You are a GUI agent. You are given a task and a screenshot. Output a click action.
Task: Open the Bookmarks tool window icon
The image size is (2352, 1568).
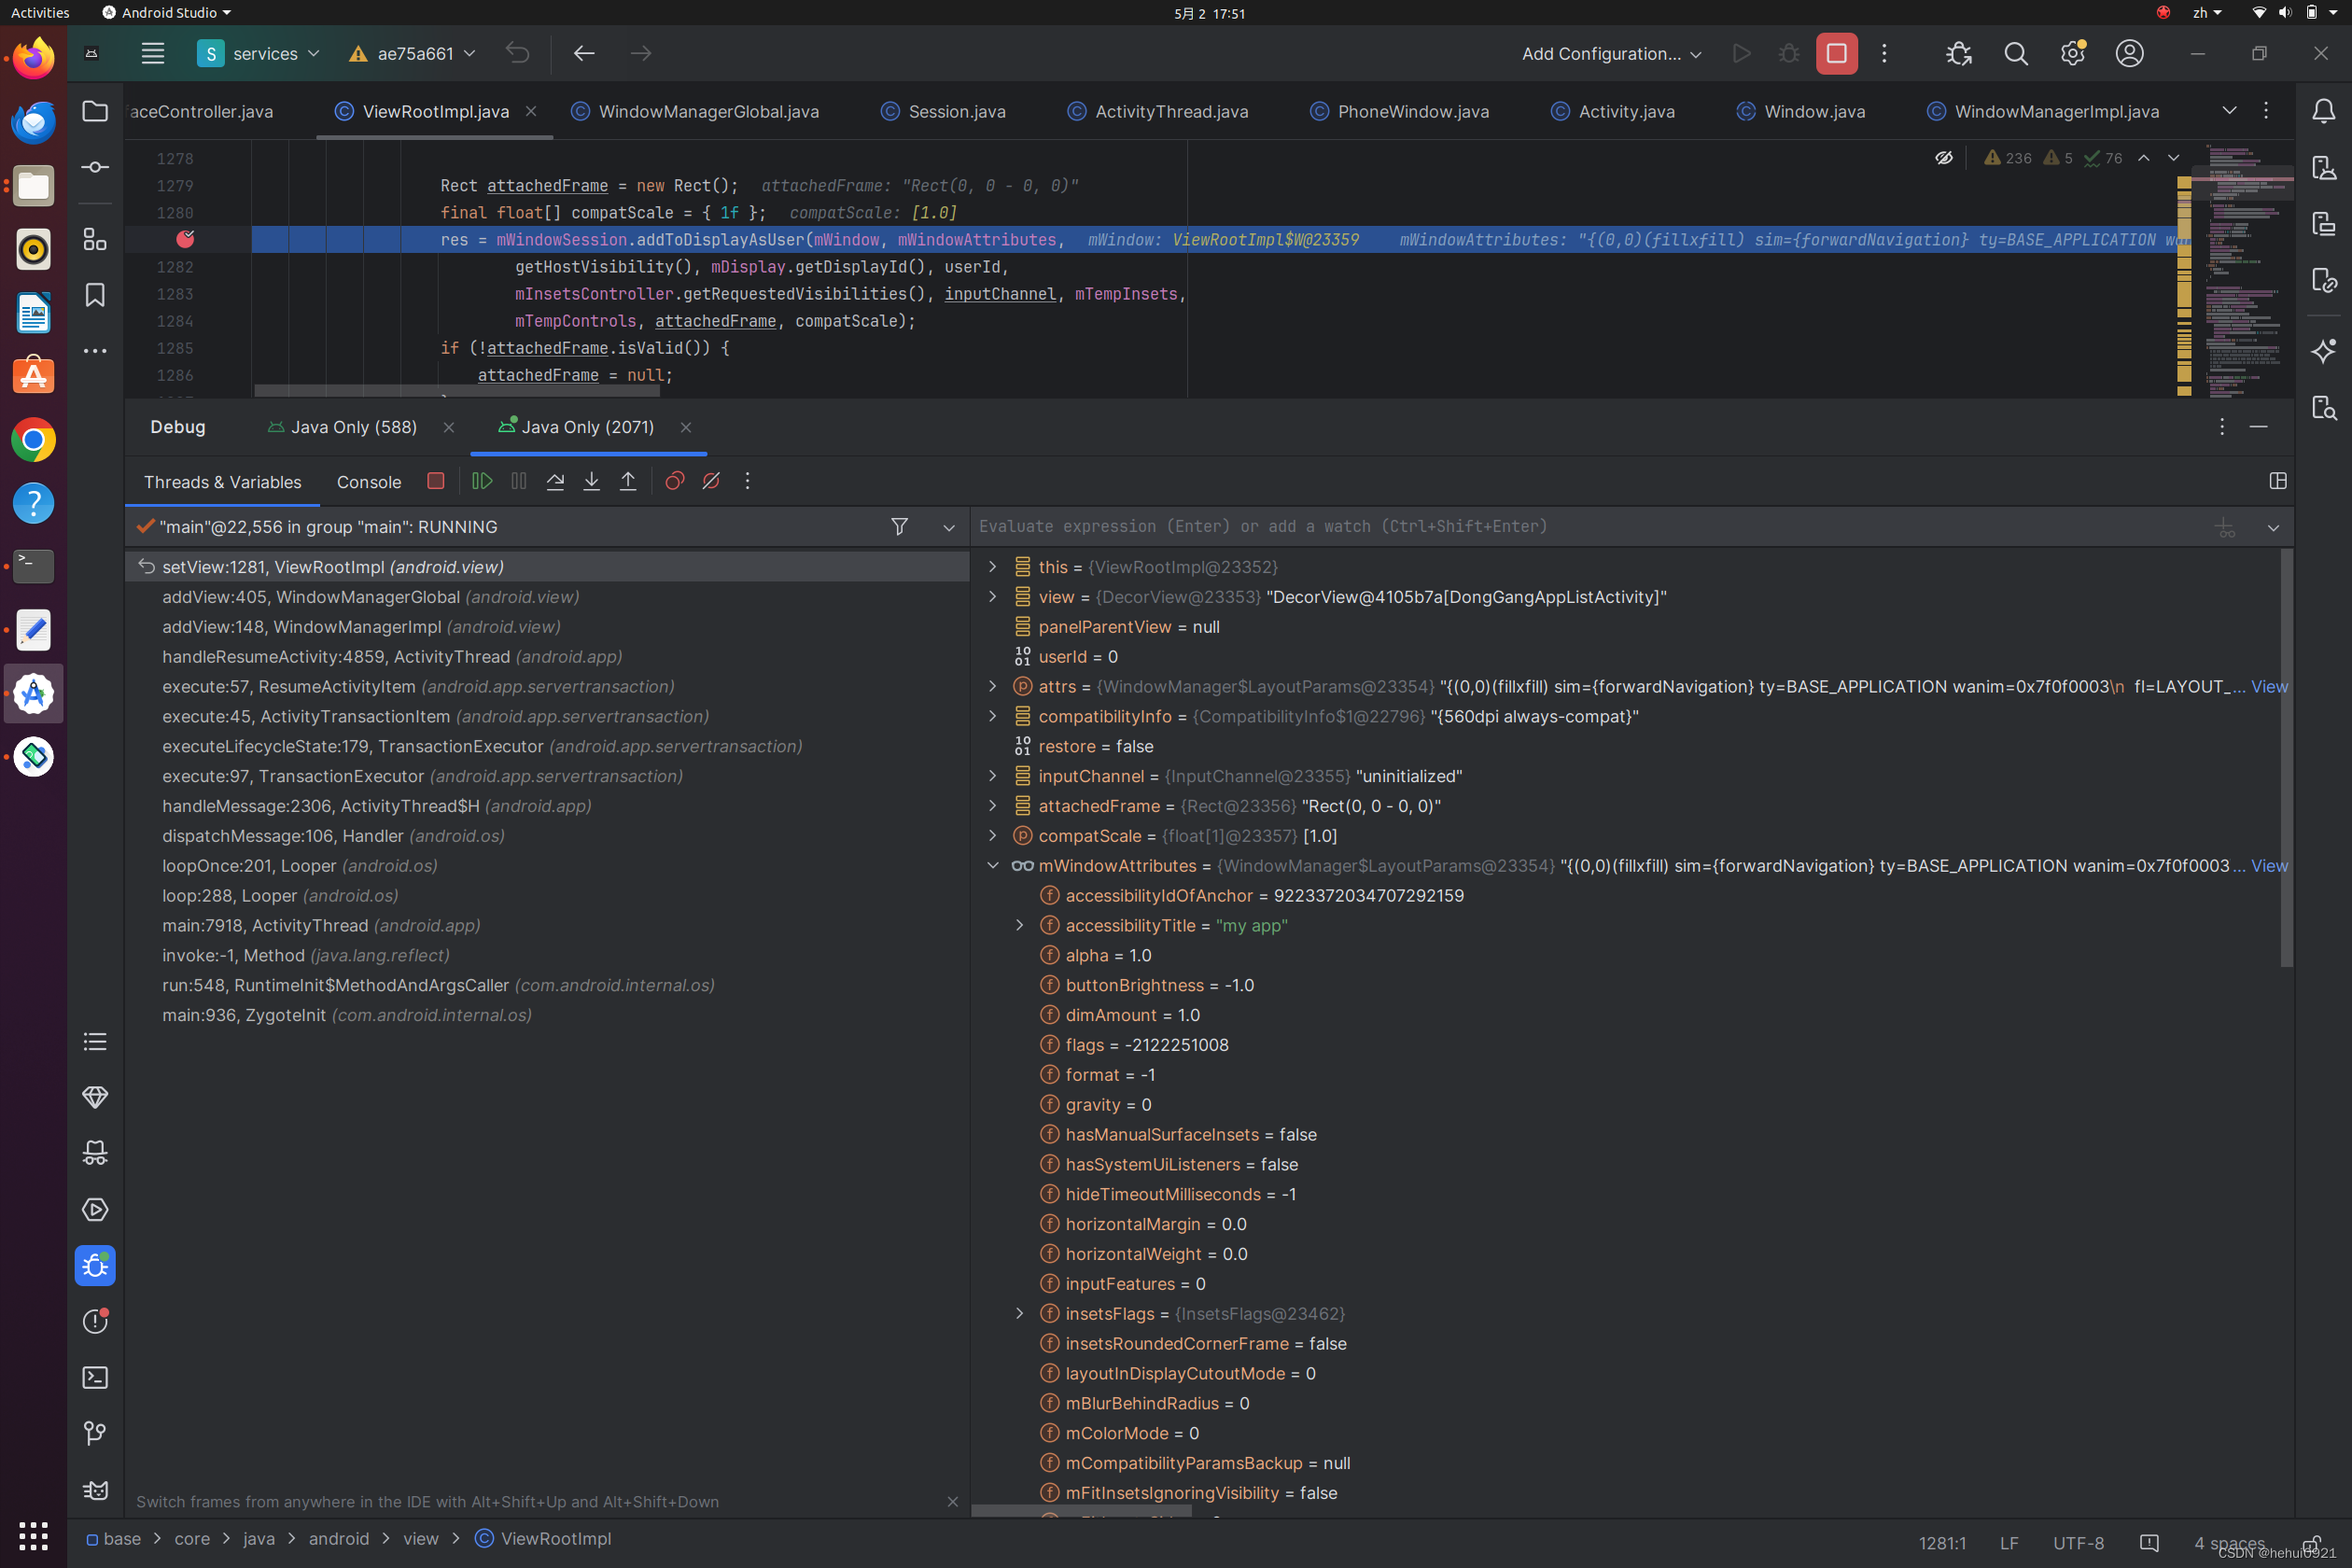click(95, 295)
